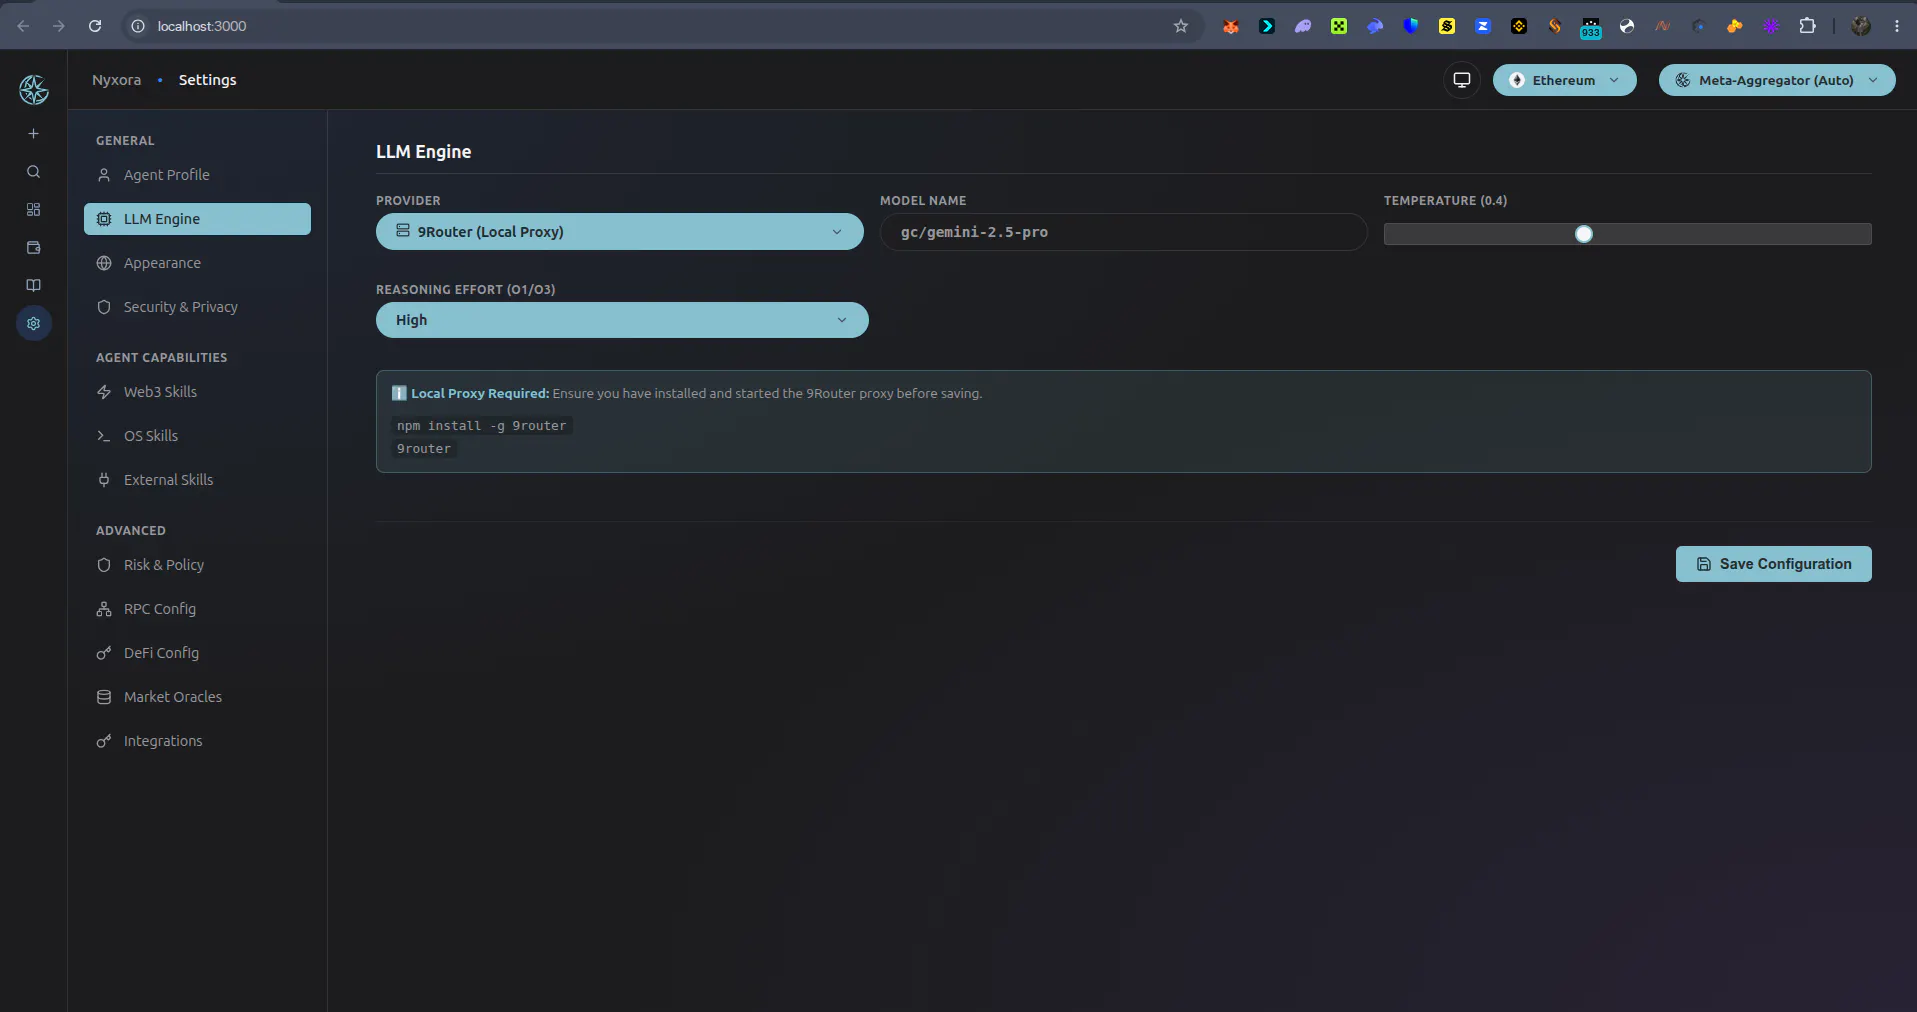Open OS Skills settings
Image resolution: width=1917 pixels, height=1012 pixels.
[x=197, y=436]
